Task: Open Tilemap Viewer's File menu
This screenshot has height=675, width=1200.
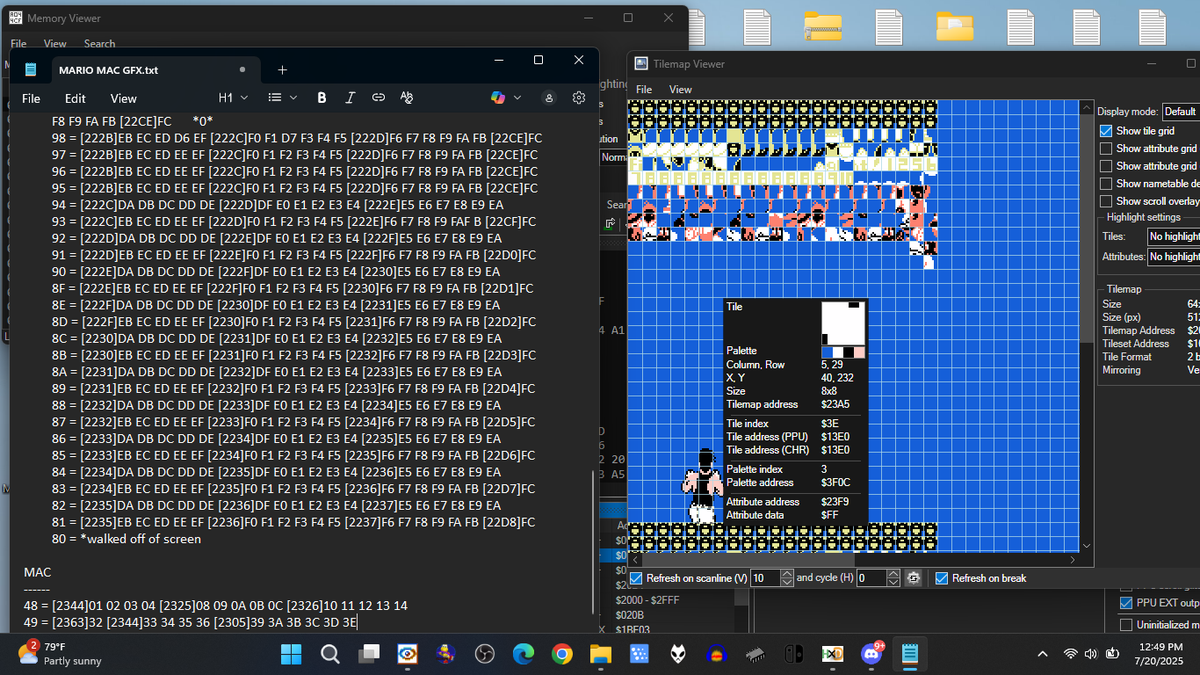Action: (644, 89)
